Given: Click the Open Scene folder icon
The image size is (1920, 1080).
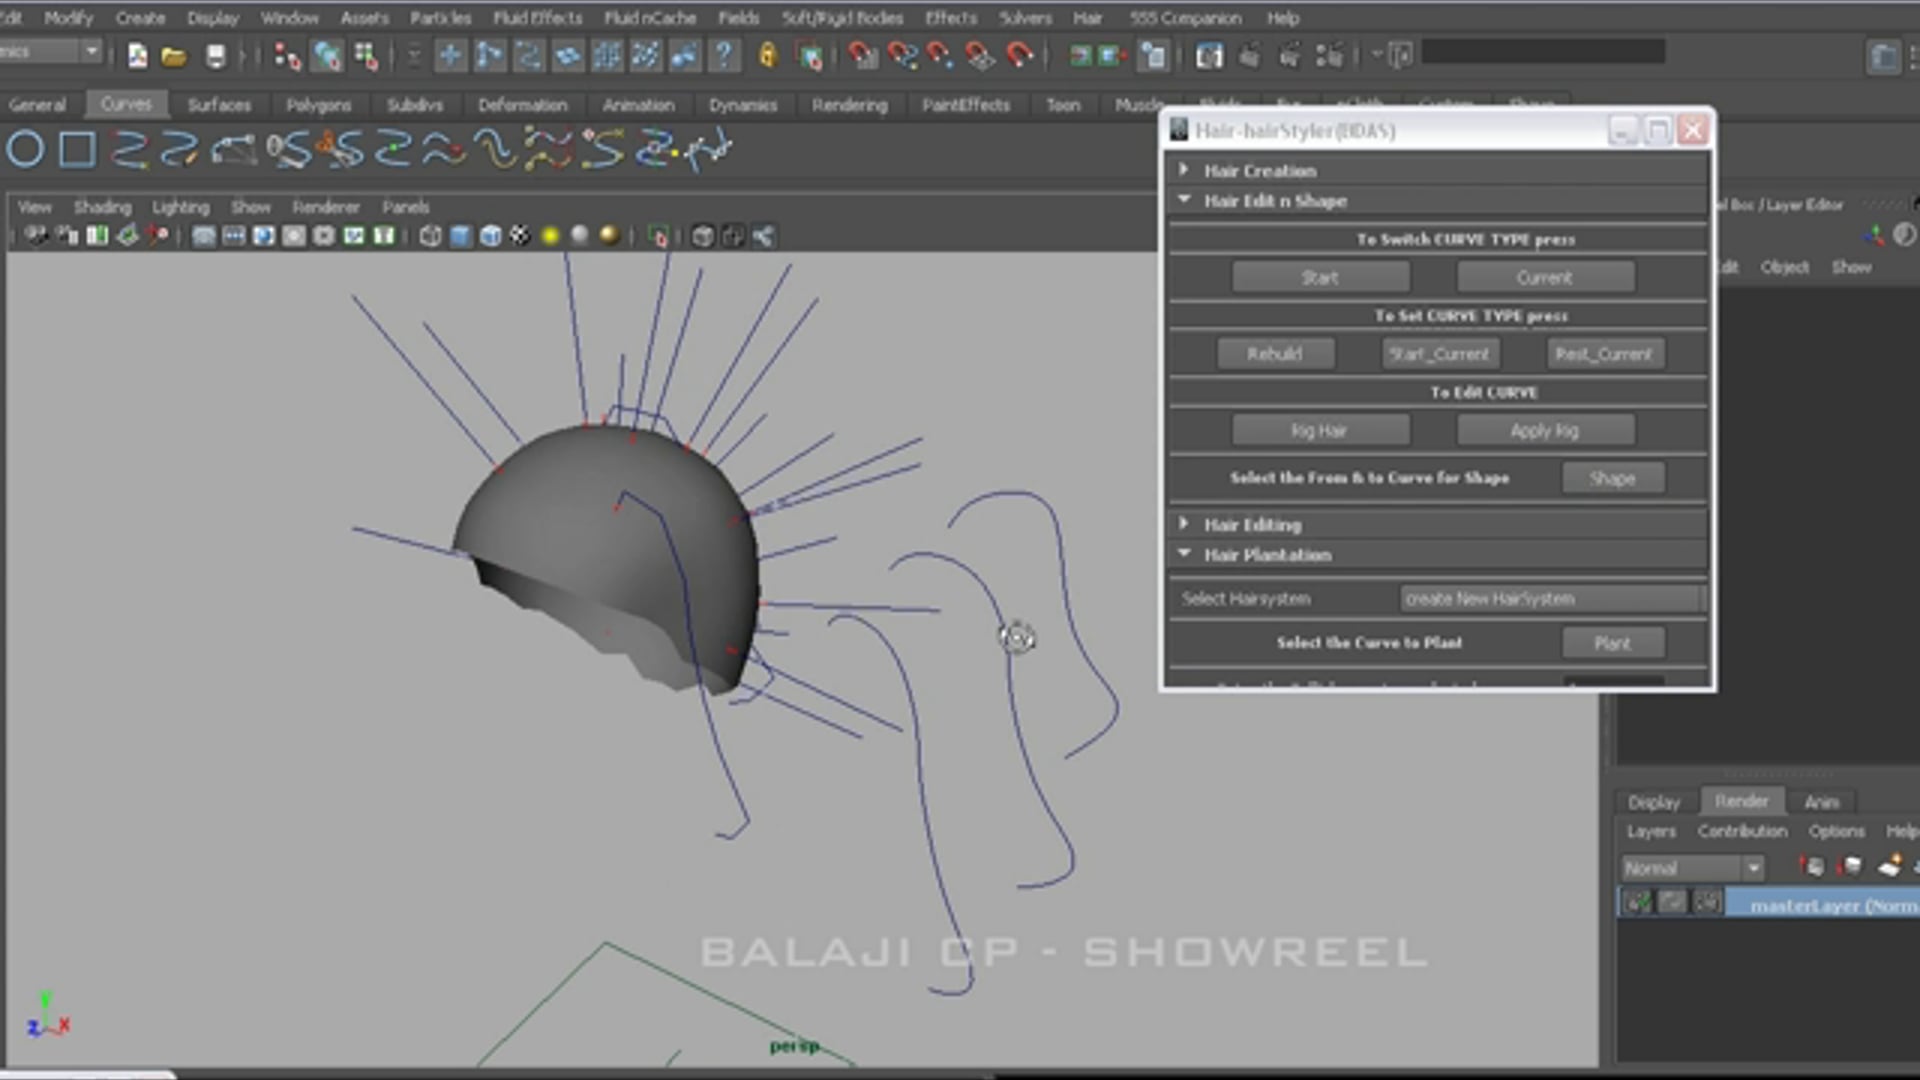Looking at the screenshot, I should (174, 56).
